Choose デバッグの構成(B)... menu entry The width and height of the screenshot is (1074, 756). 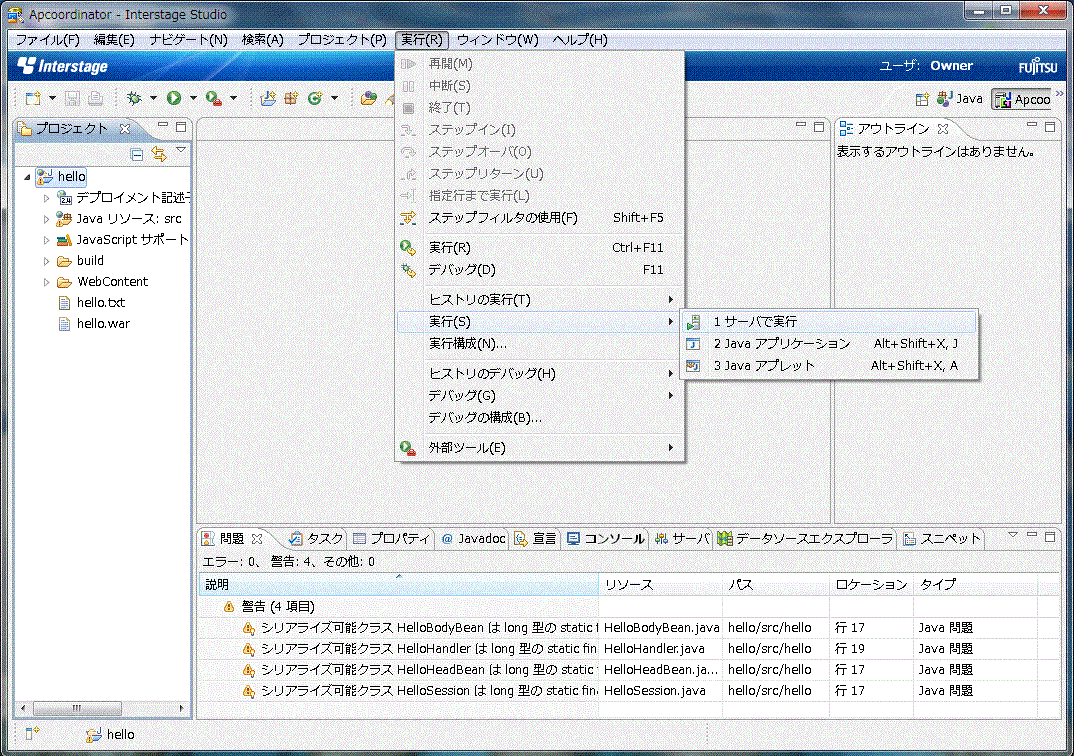[x=540, y=418]
